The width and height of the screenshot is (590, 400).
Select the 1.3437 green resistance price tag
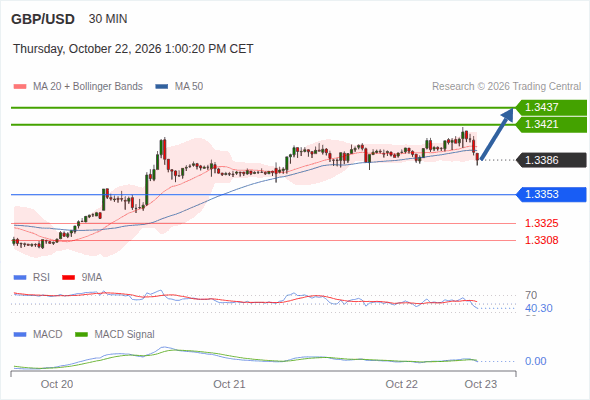(551, 108)
